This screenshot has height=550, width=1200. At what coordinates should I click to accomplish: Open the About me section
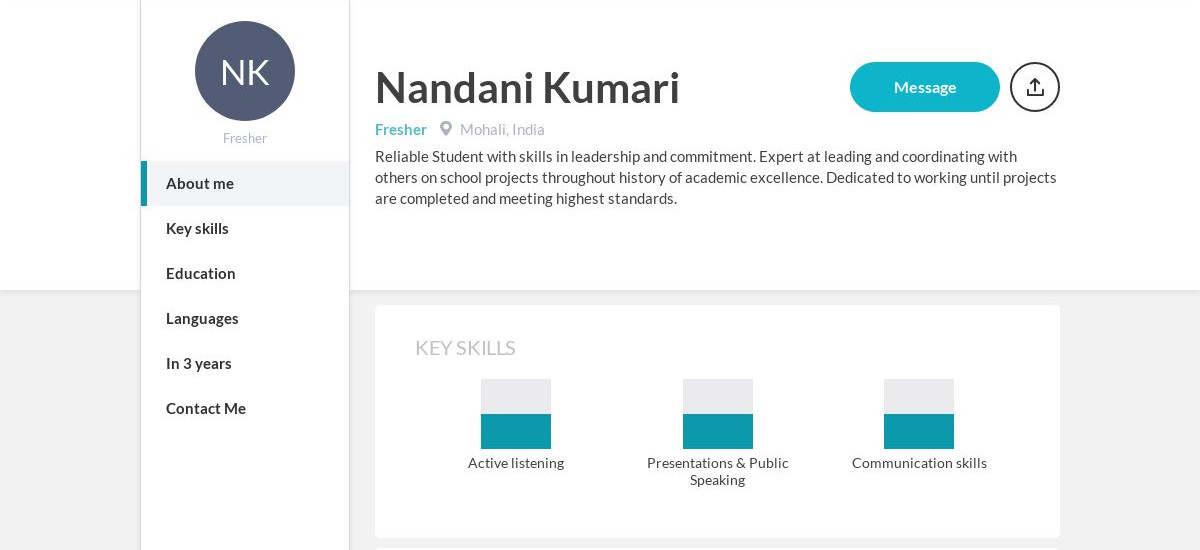[245, 183]
